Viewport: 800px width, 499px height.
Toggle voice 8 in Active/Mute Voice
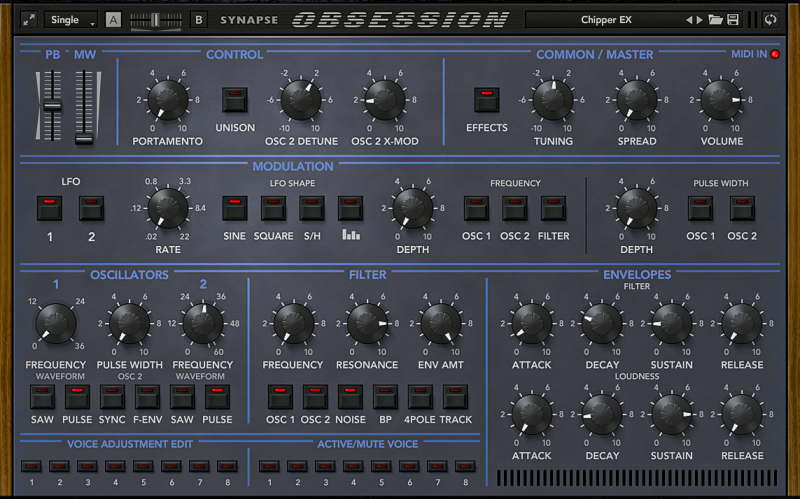tap(465, 466)
